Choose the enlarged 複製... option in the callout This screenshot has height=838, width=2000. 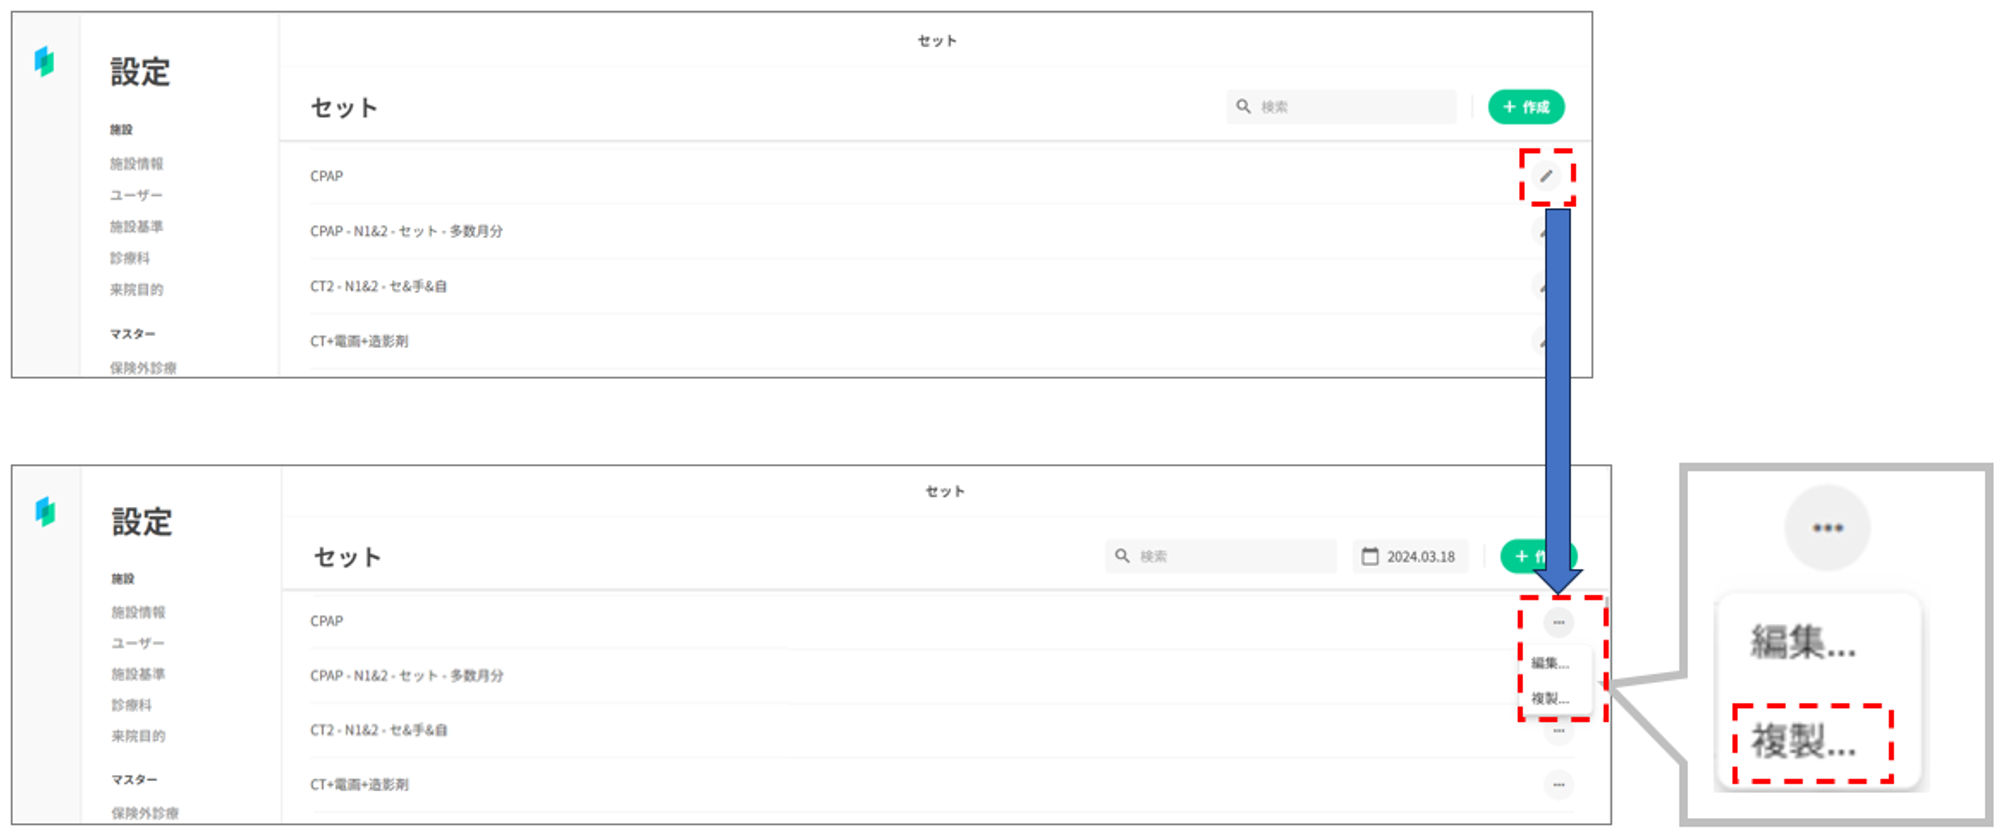tap(1803, 742)
